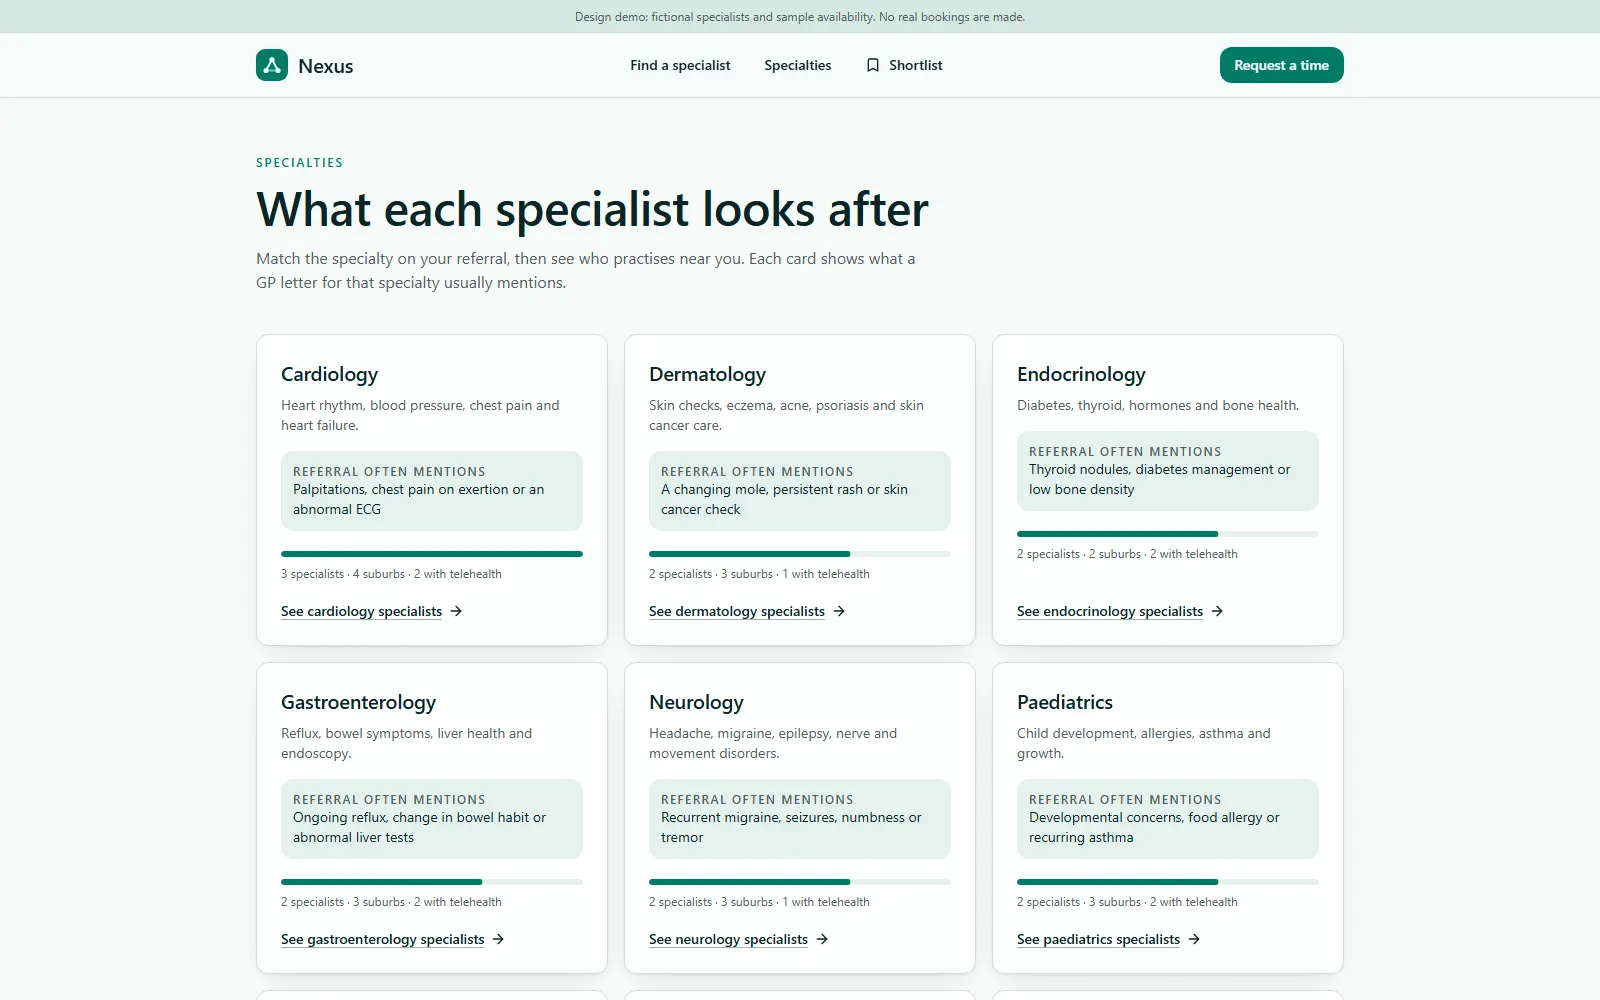Click the Dermatology availability progress bar
The image size is (1600, 1000).
[800, 554]
